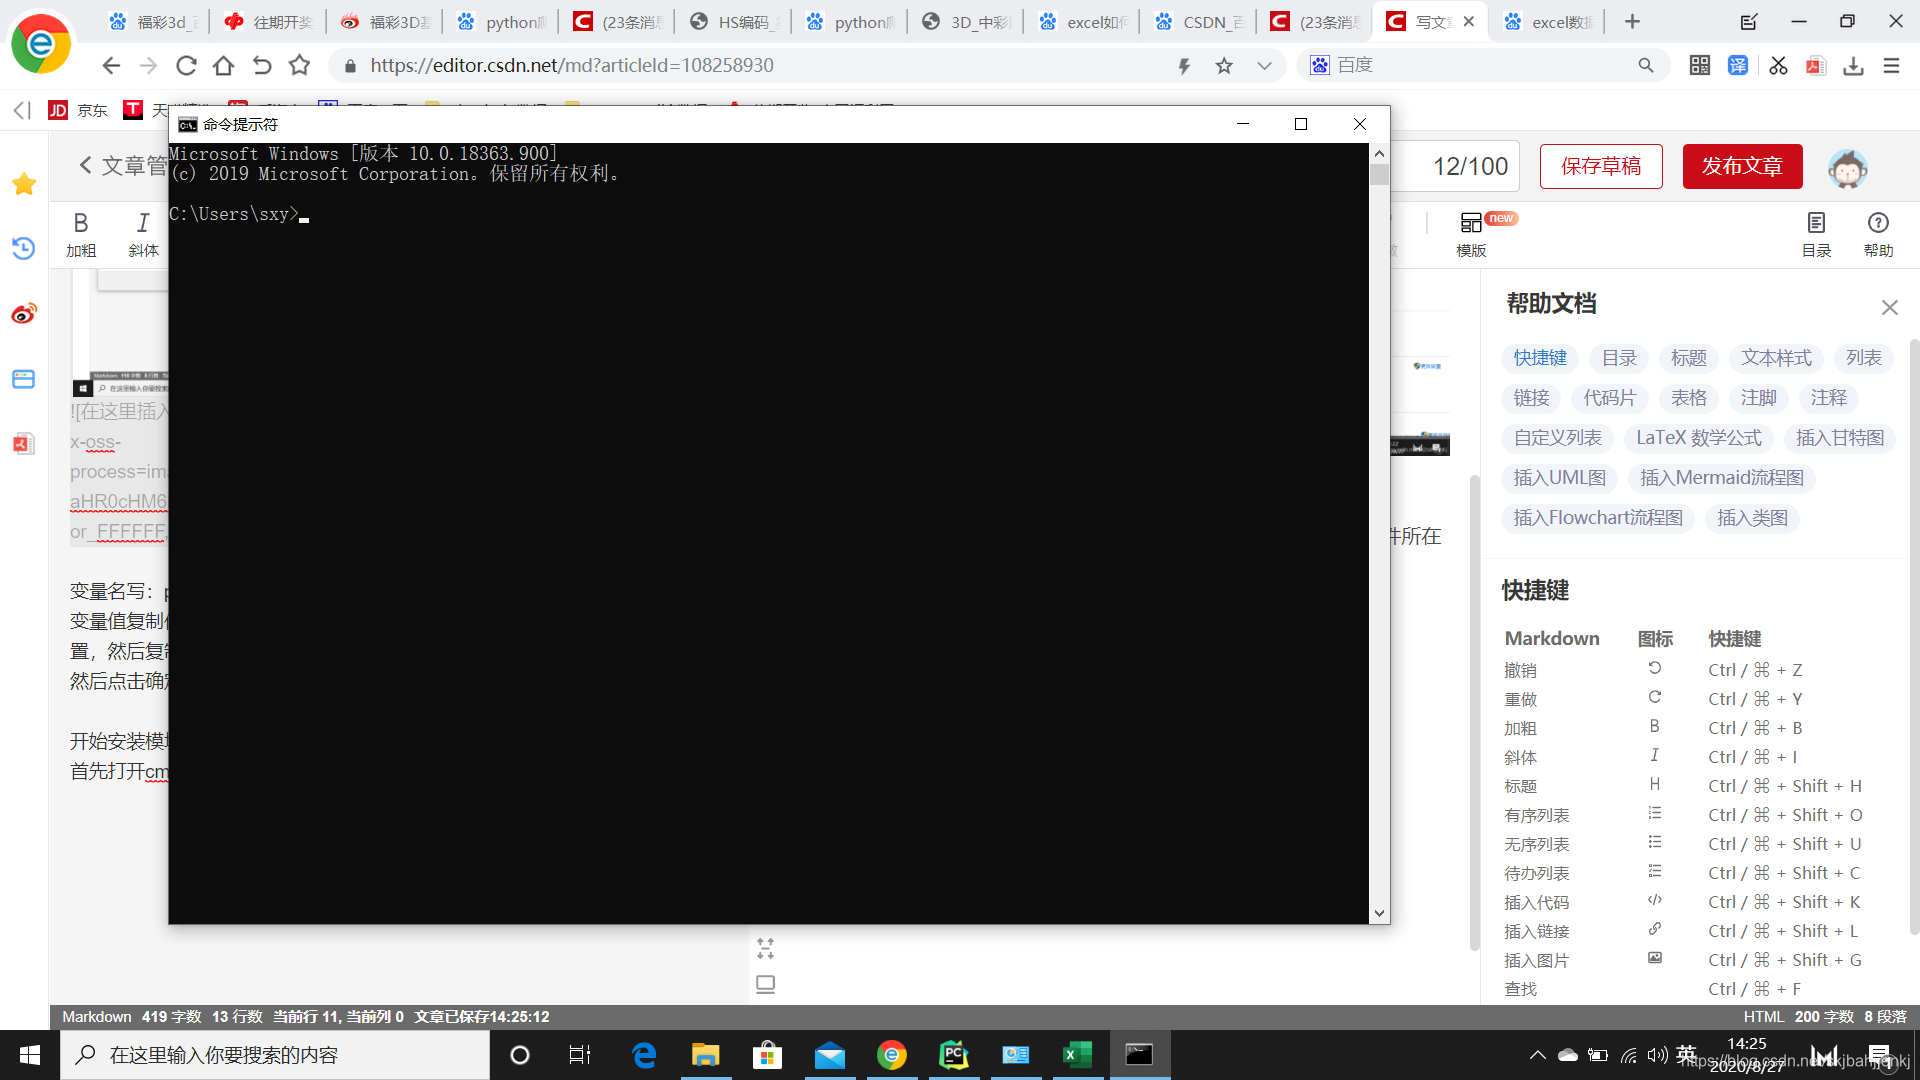
Task: Click the command prompt vertical scrollbar down arrow
Action: [1379, 913]
